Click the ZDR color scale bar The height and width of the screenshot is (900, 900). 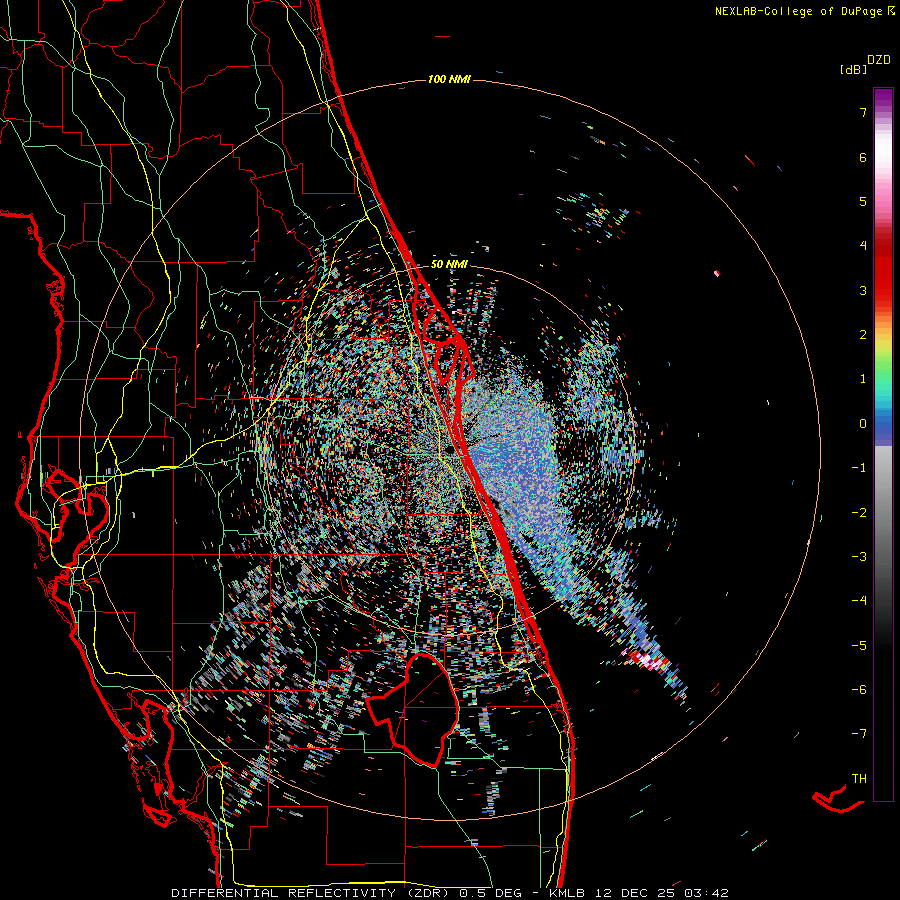(883, 444)
